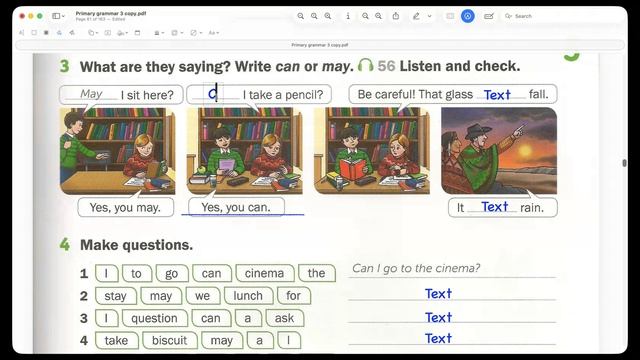Select the Highlight pen tool
This screenshot has height=360, width=640.
point(416,16)
